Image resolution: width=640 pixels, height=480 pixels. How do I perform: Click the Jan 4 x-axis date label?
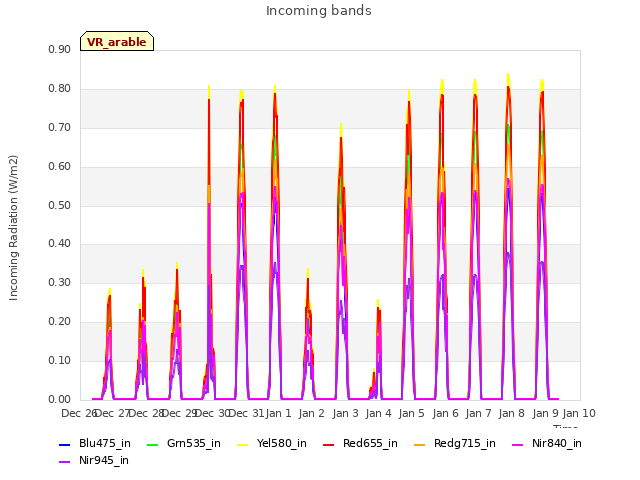[378, 413]
